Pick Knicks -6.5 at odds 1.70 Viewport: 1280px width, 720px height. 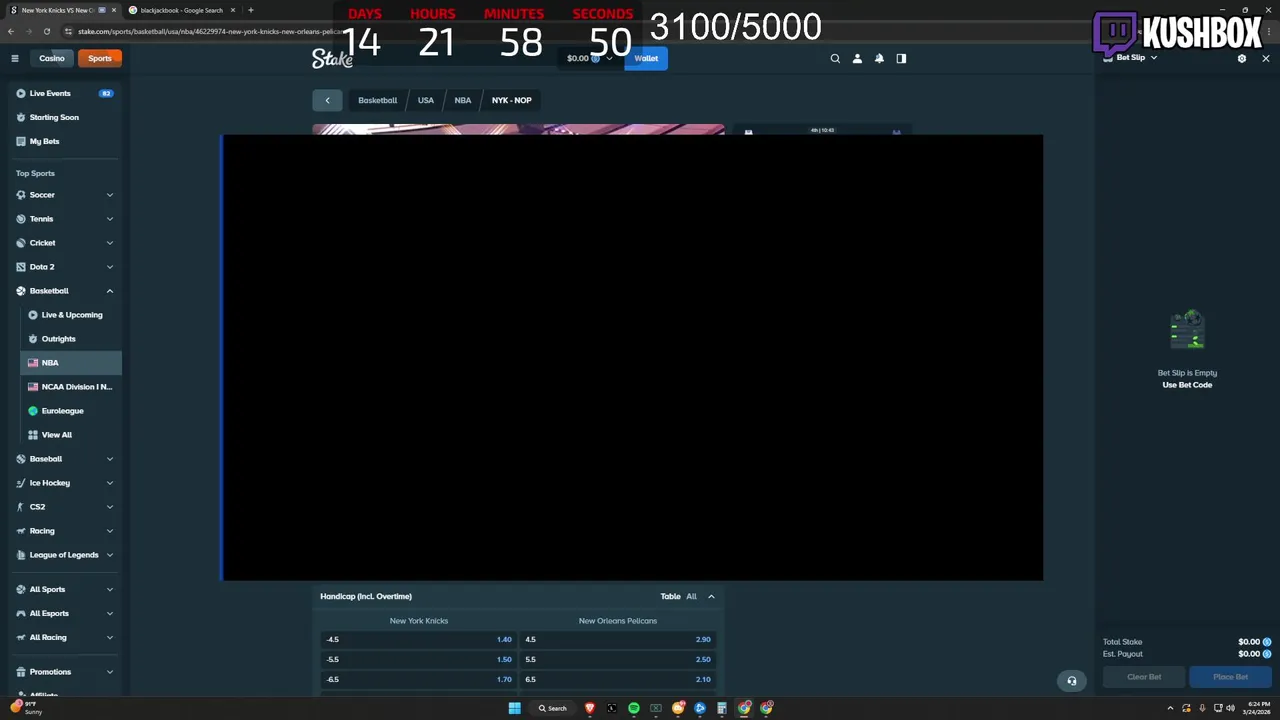419,679
